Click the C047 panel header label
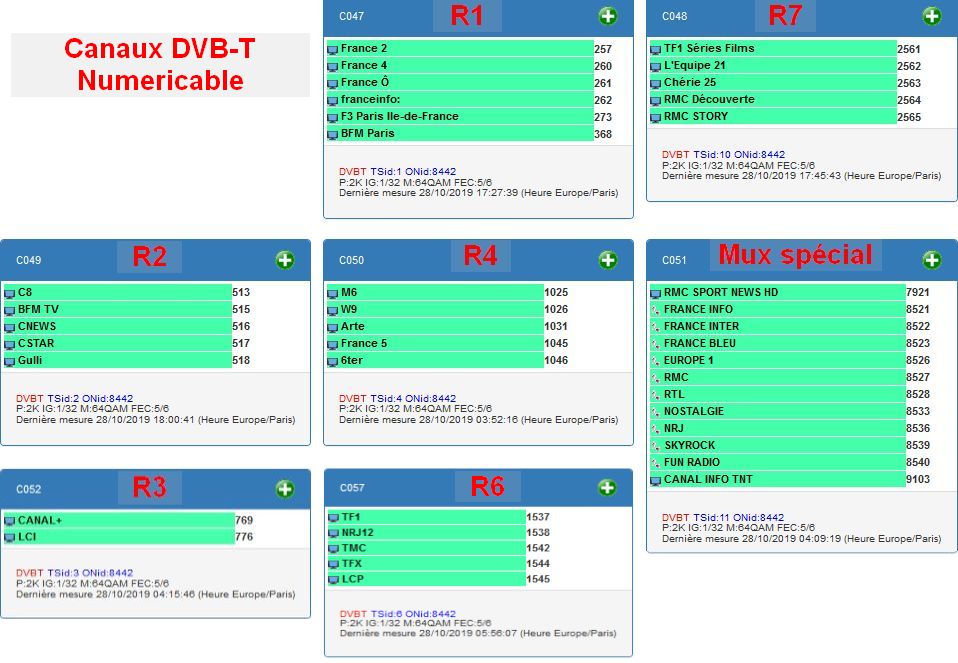The height and width of the screenshot is (663, 958). click(x=351, y=16)
